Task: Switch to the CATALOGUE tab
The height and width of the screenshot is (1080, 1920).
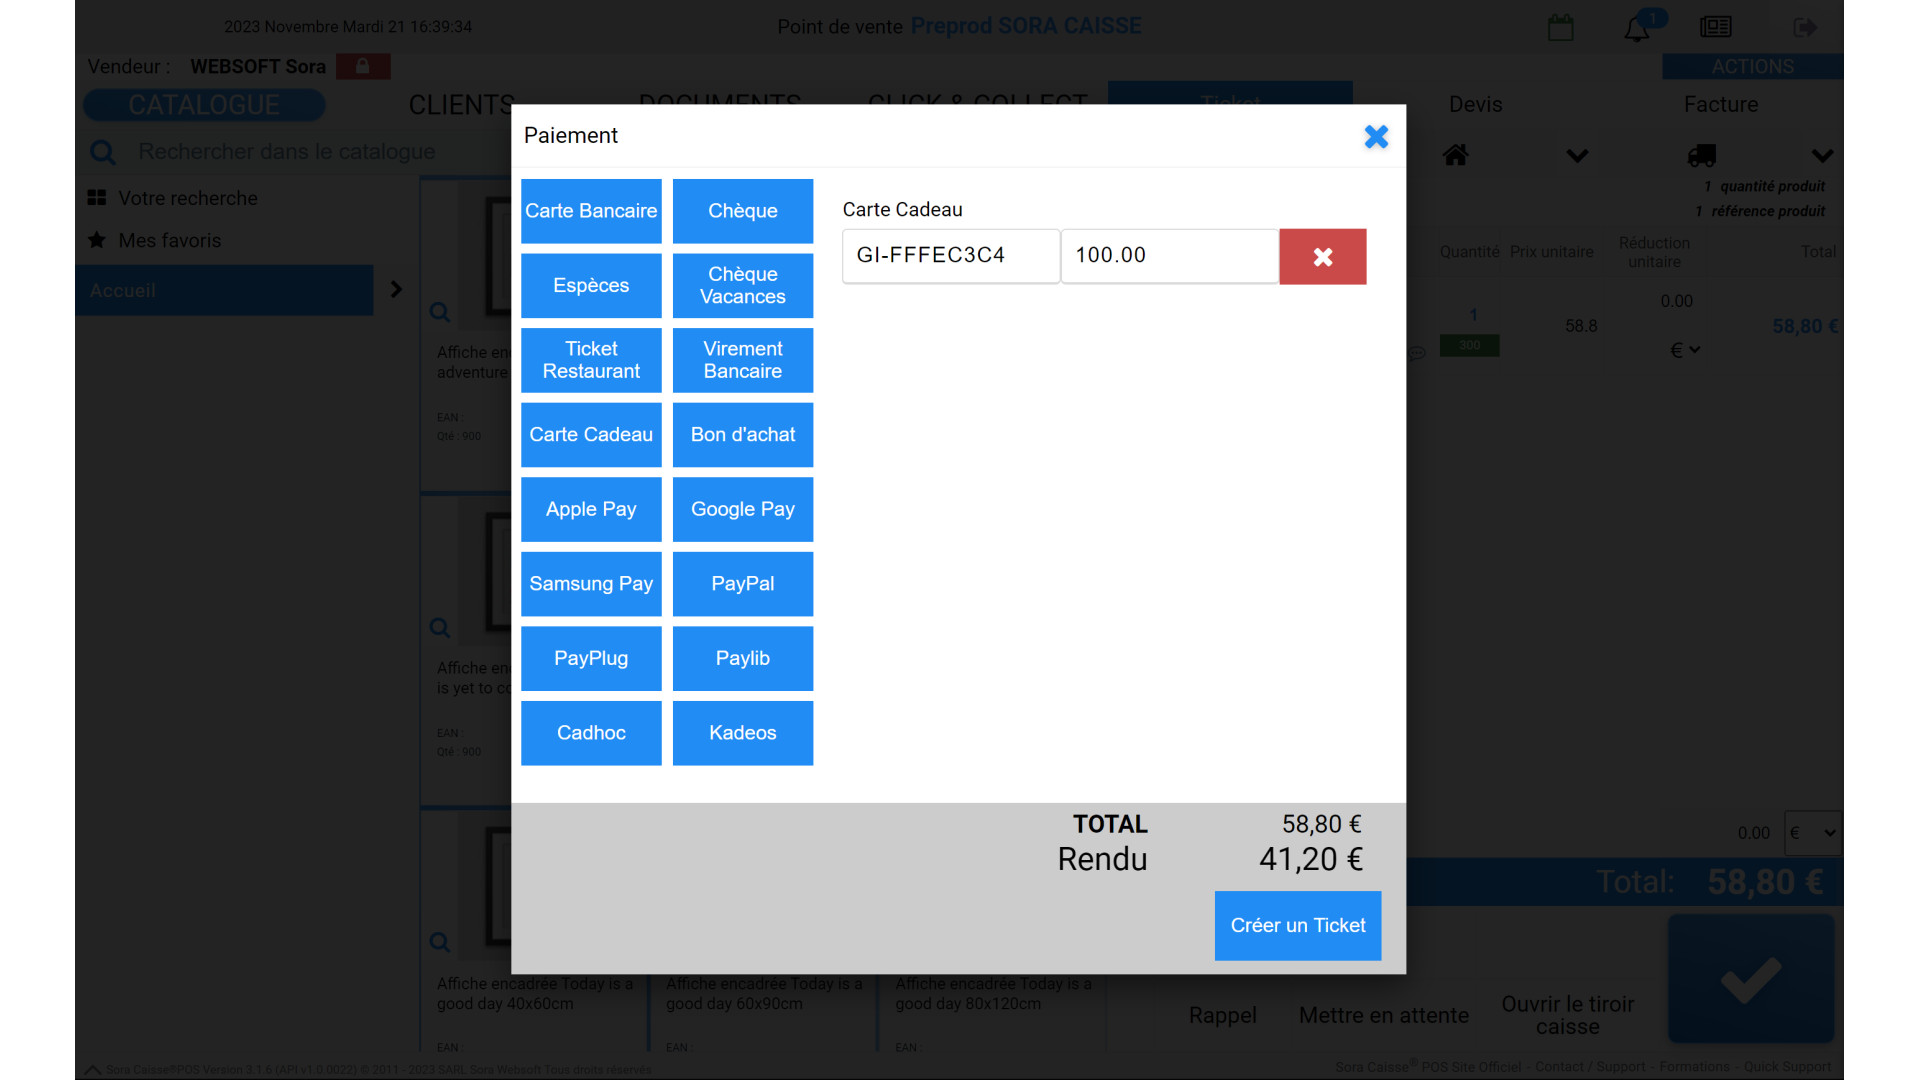Action: point(204,105)
